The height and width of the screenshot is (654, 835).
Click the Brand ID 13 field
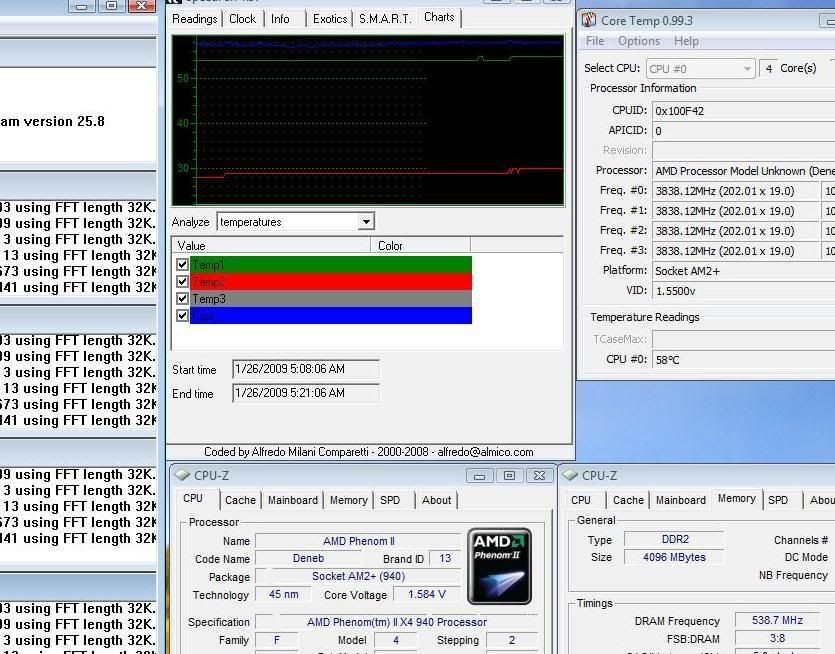tap(445, 559)
